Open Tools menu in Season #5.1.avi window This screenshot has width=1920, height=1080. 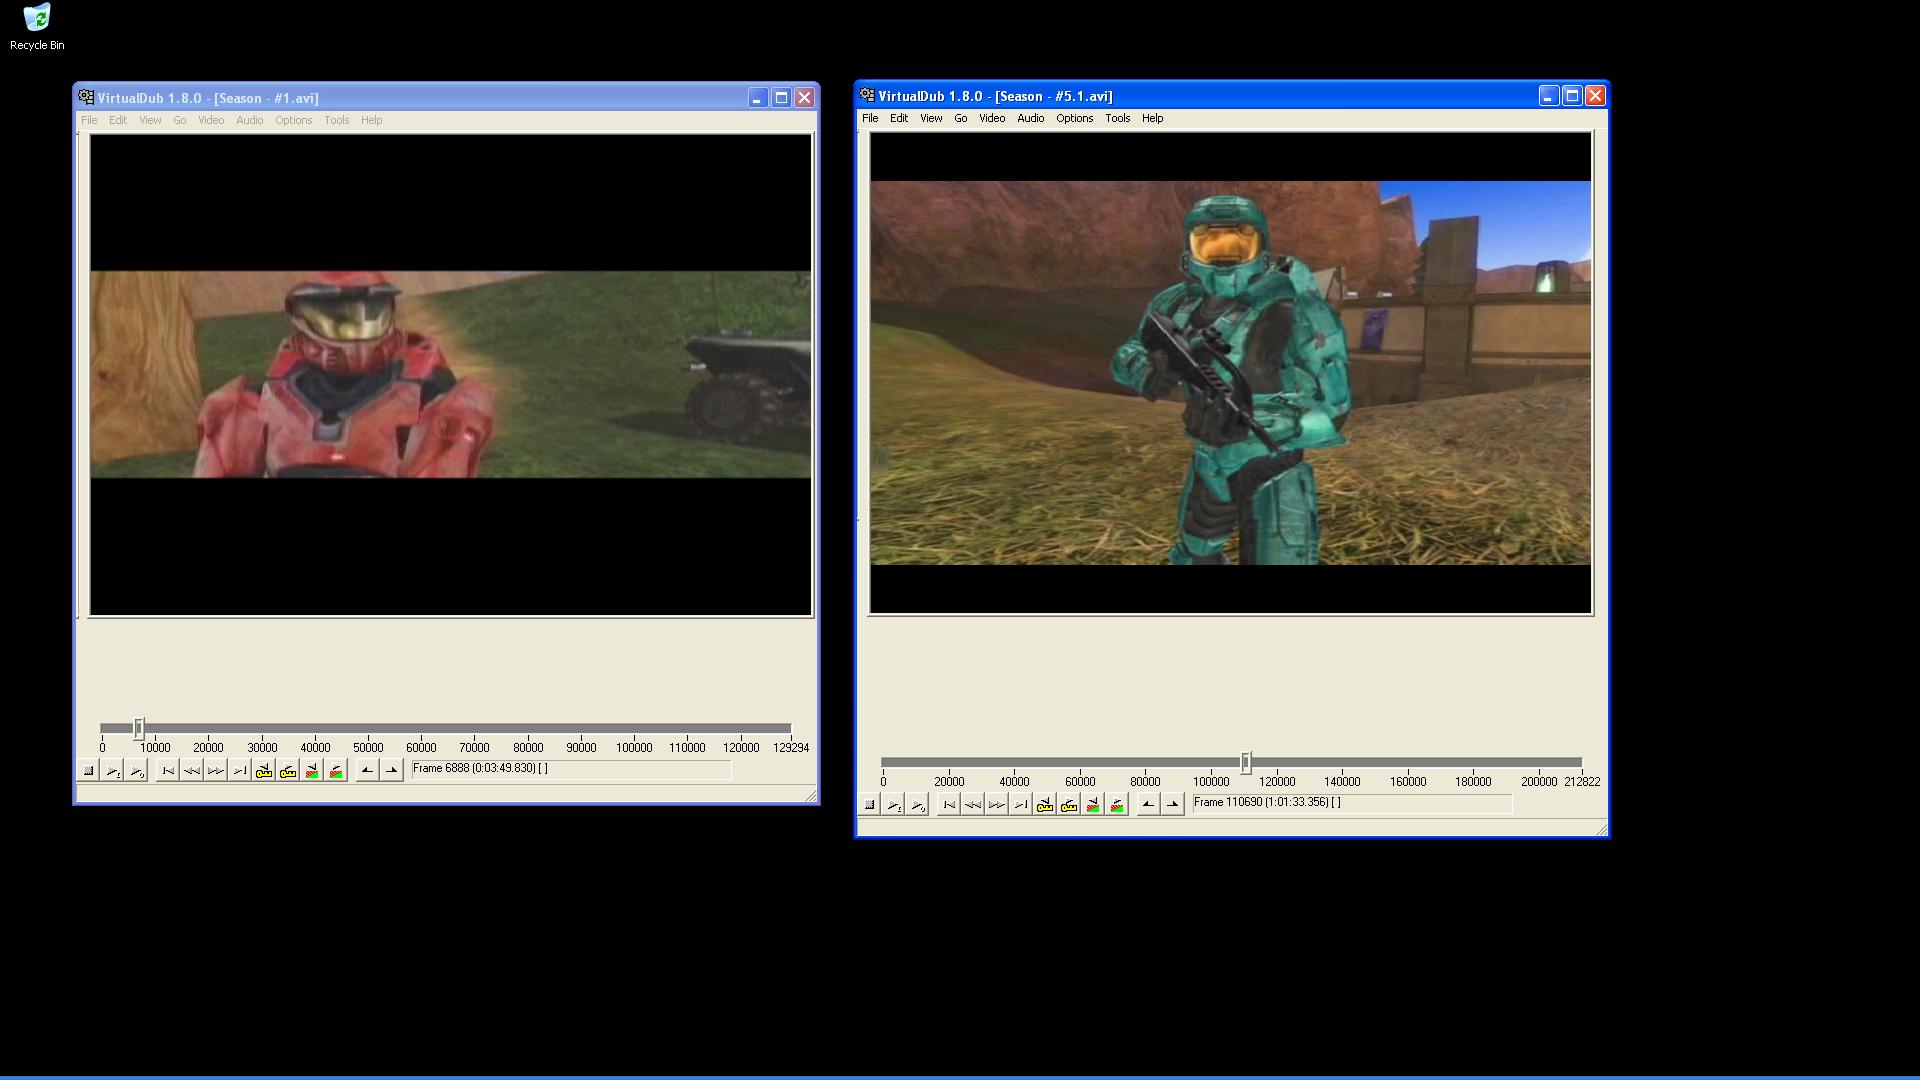1118,118
